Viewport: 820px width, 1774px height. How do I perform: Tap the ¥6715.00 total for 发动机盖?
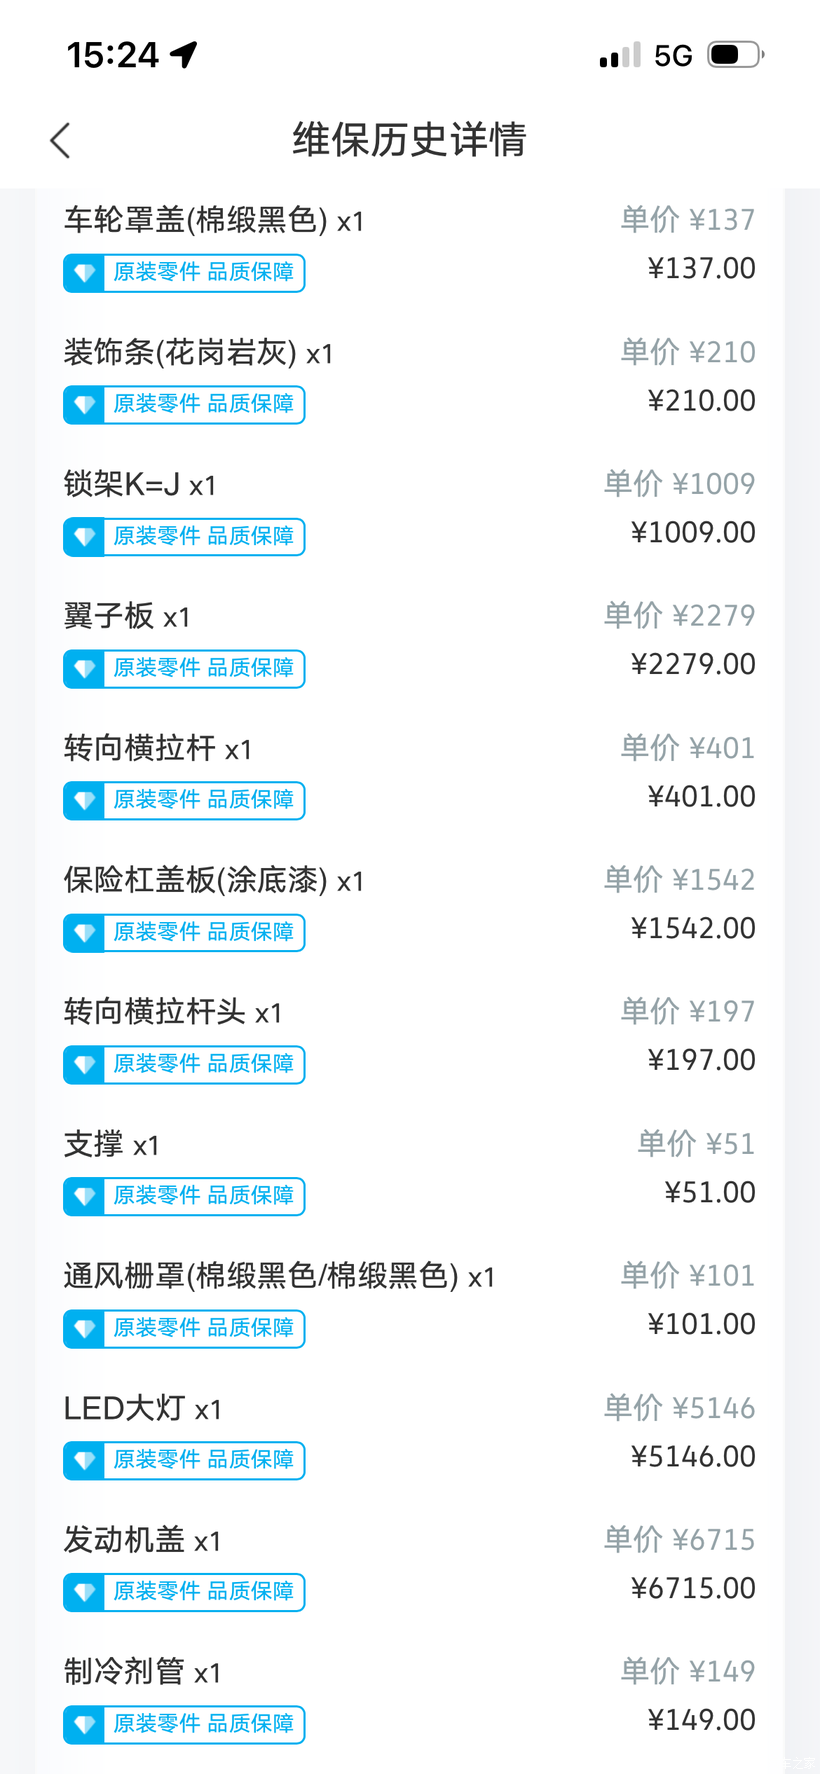click(x=693, y=1588)
